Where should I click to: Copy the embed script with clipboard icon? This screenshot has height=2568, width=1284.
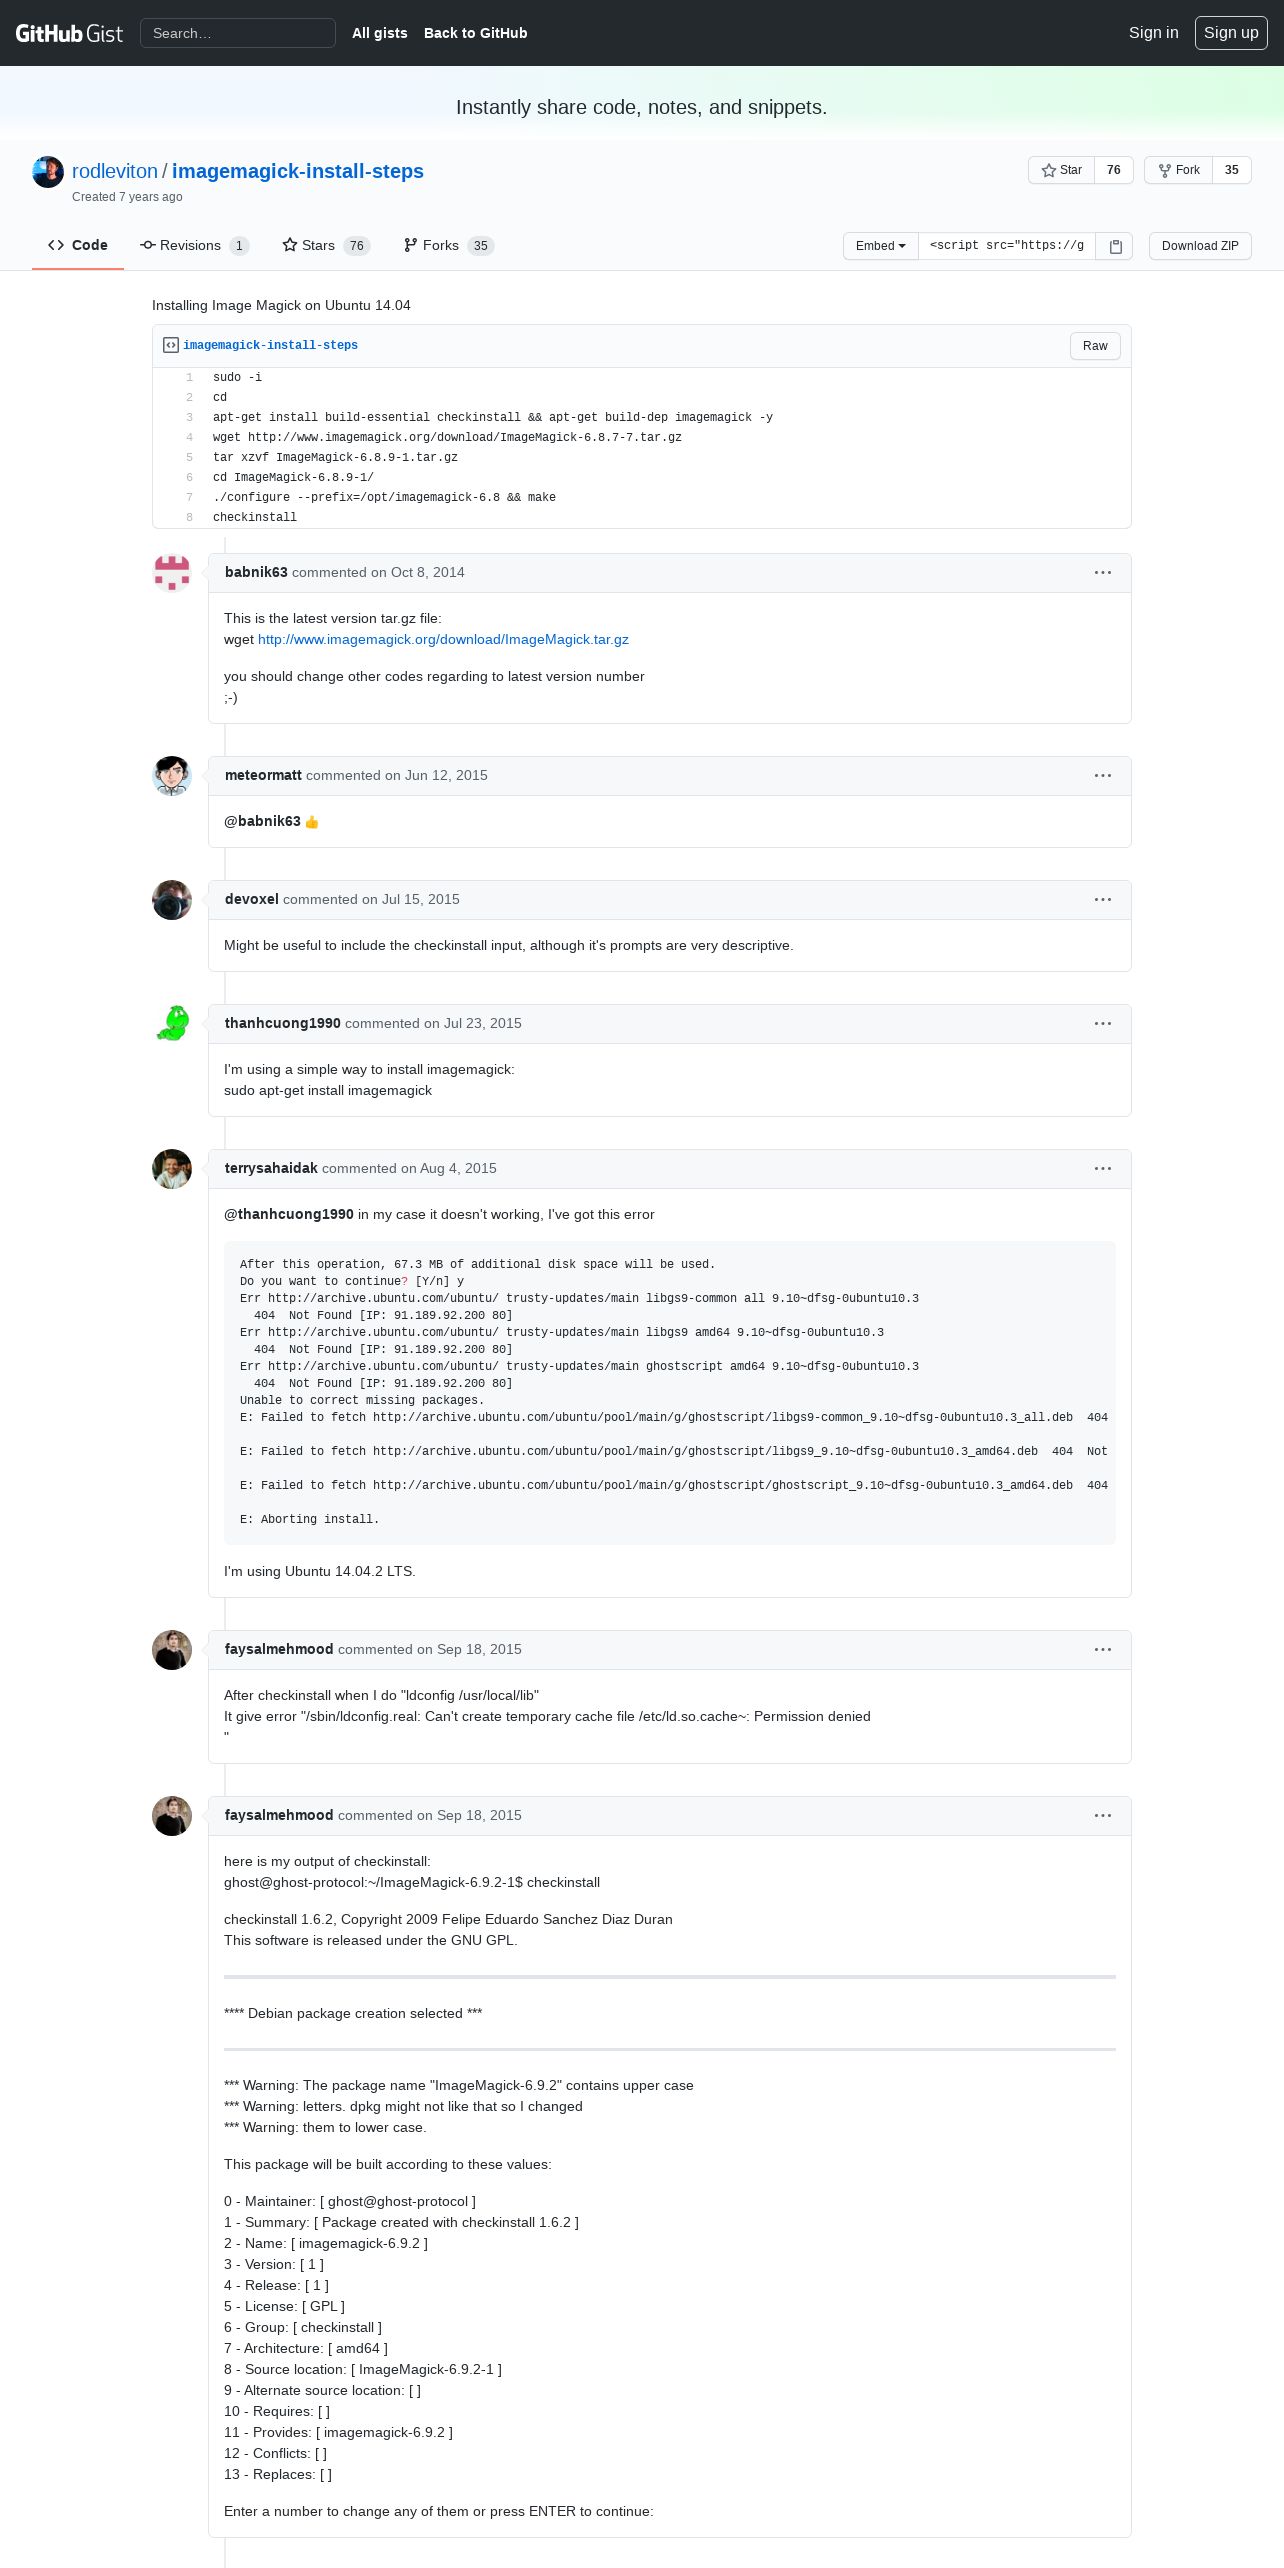[1115, 246]
